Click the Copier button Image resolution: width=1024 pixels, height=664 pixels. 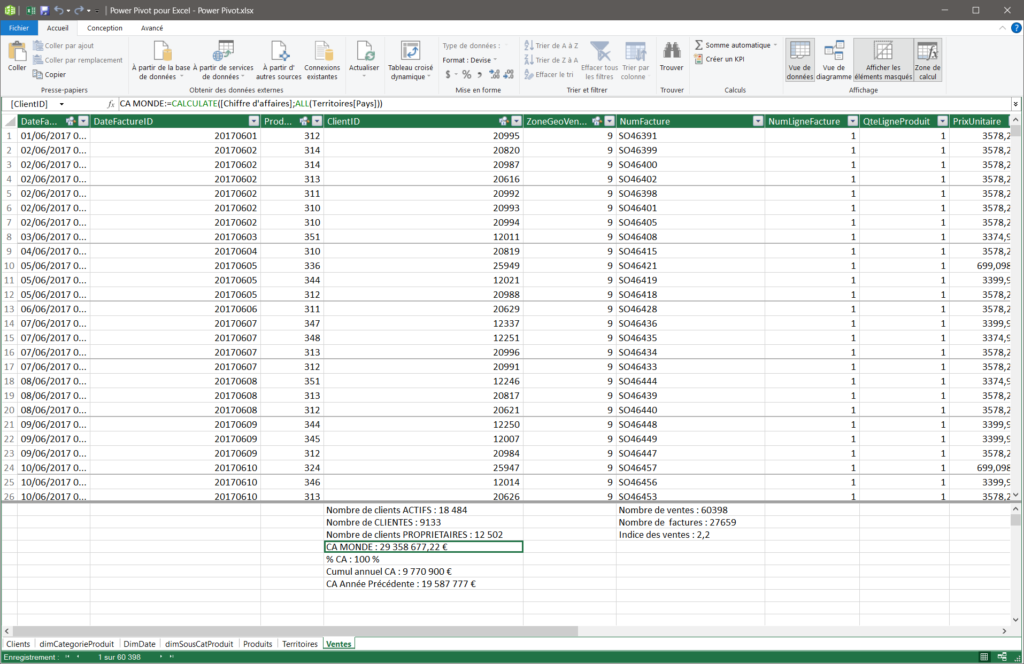click(x=50, y=74)
